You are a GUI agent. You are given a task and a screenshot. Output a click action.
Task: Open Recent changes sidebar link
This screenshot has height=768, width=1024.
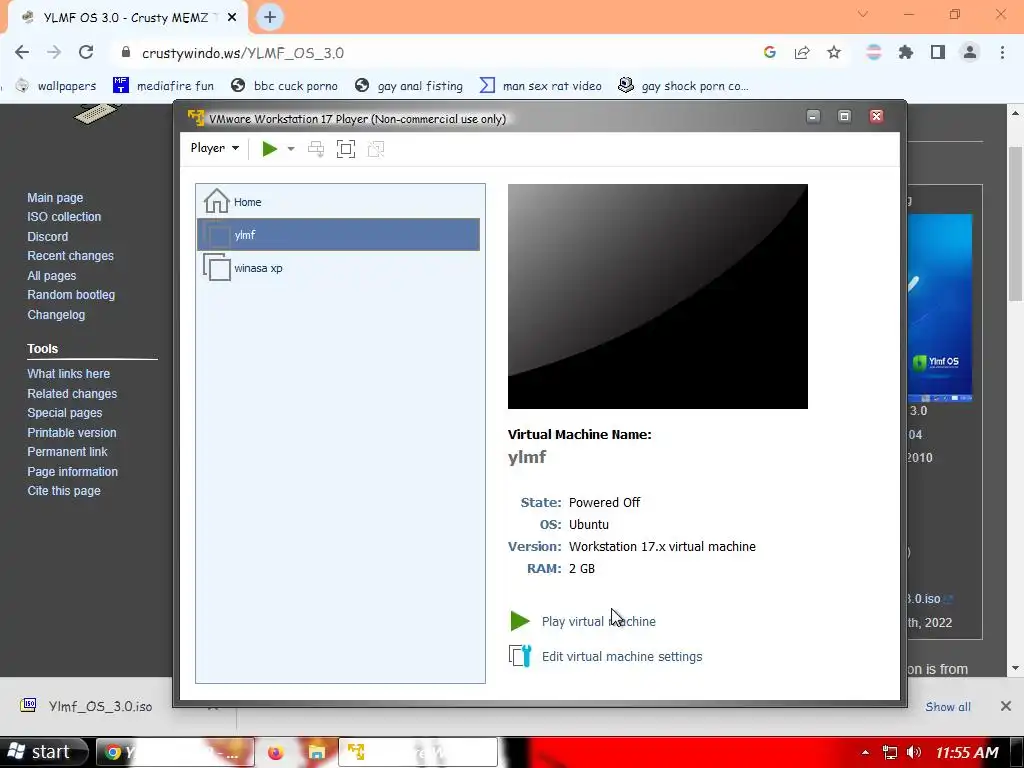pyautogui.click(x=70, y=256)
